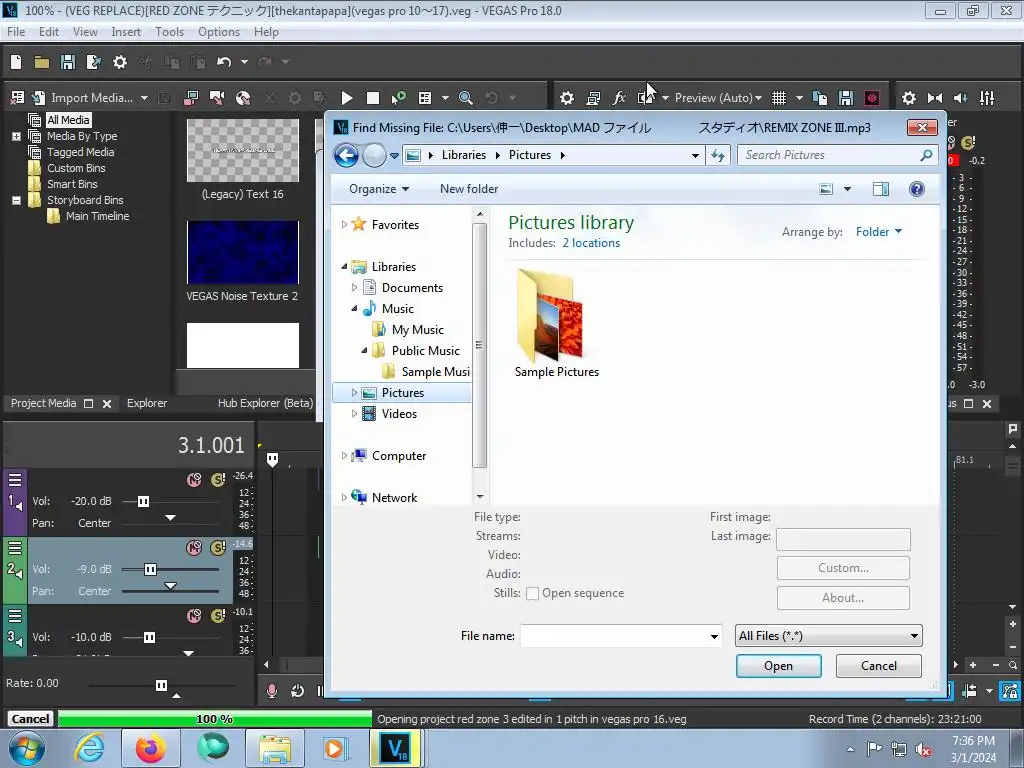Click the New project icon in the toolbar

pos(16,62)
